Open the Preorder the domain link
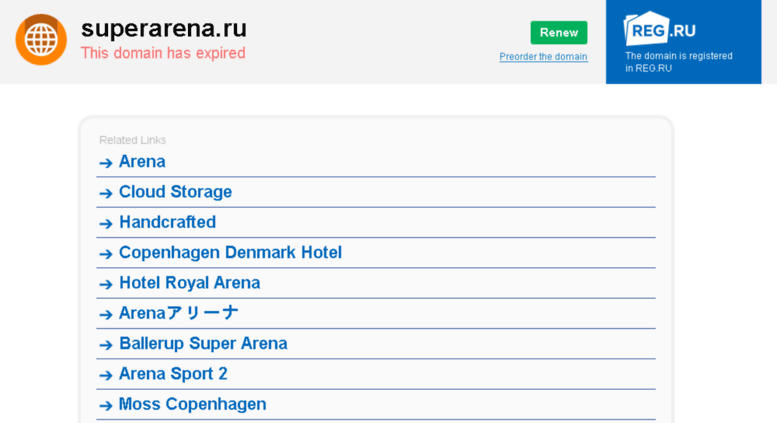Viewport: 777px width, 423px height. coord(543,56)
